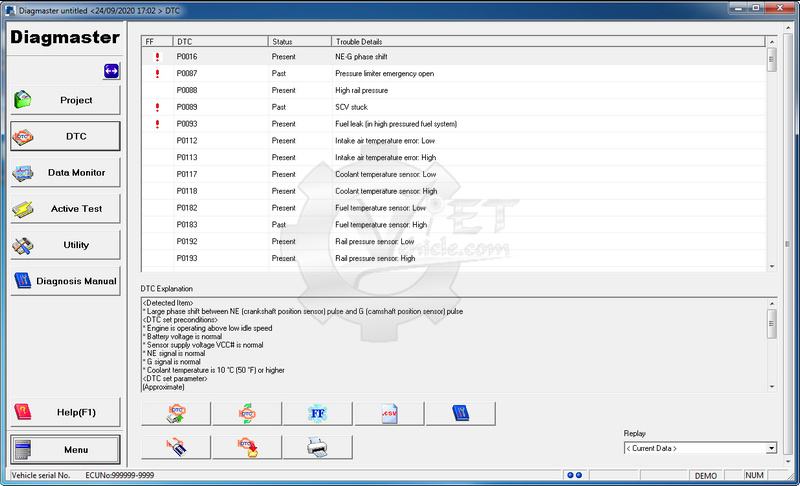The height and width of the screenshot is (486, 800).
Task: Click the red exclamation FF mark for P0089
Action: 157,107
